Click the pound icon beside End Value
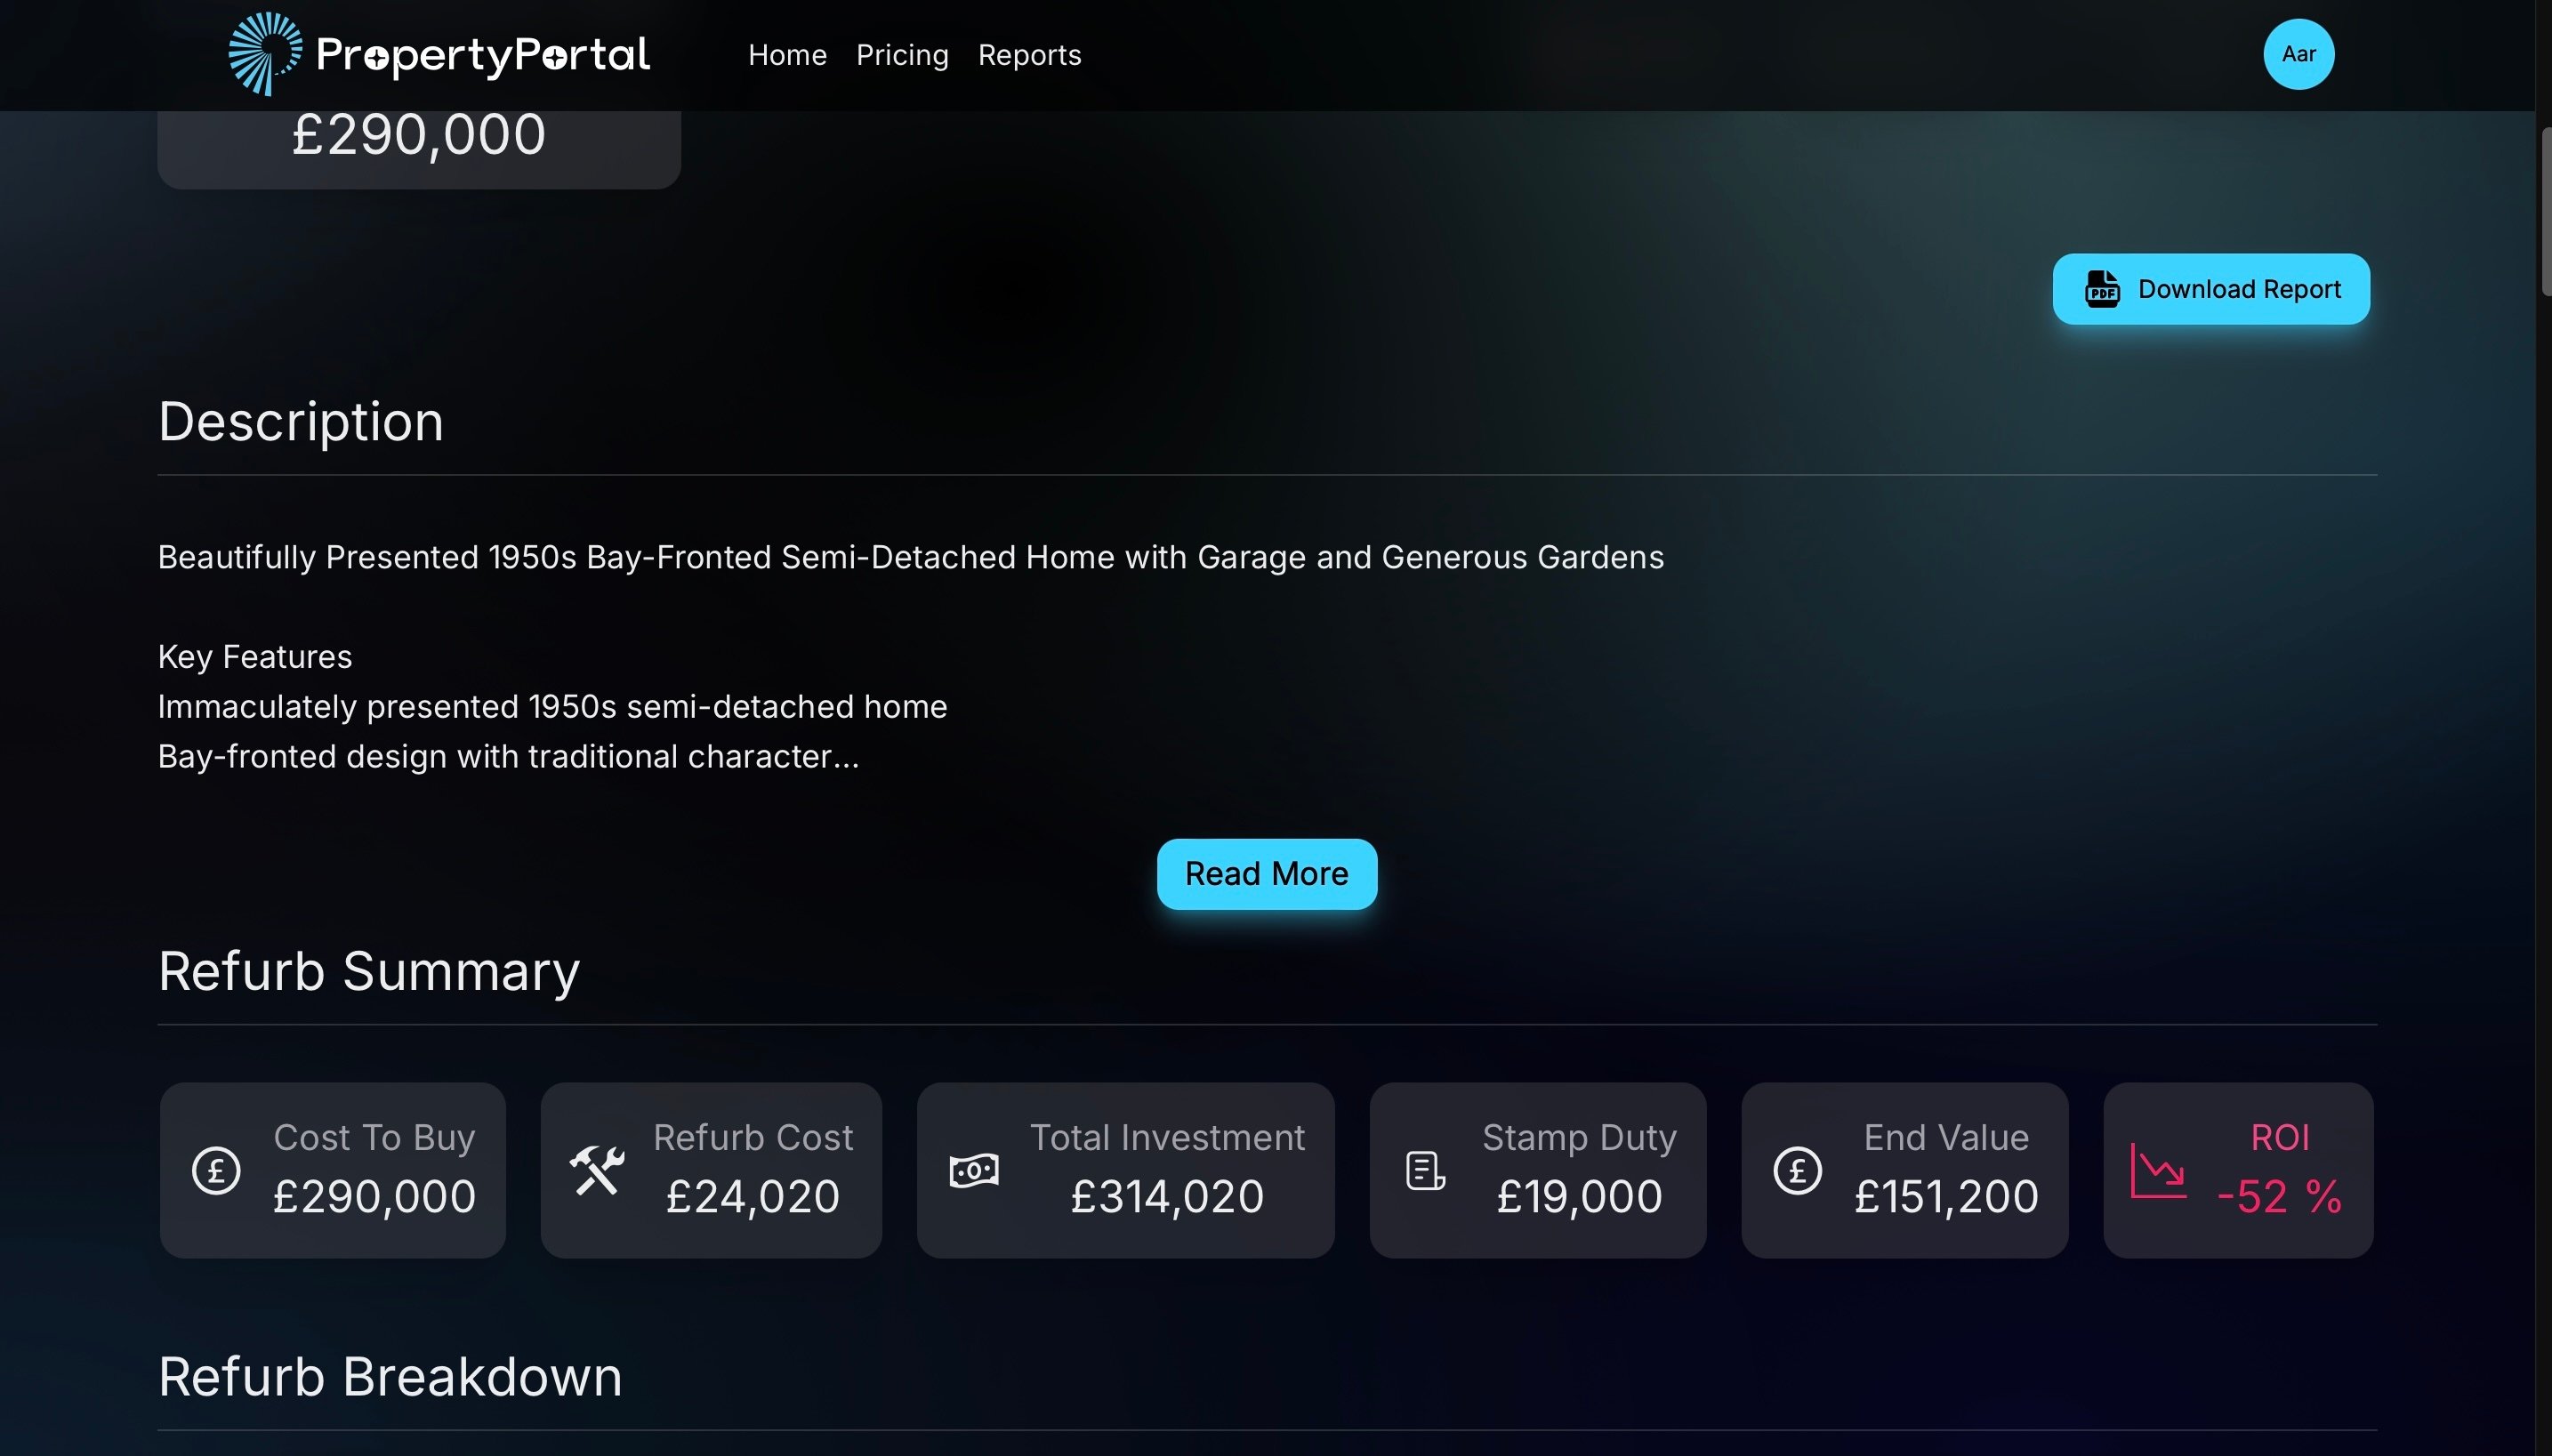Image resolution: width=2552 pixels, height=1456 pixels. (x=1797, y=1170)
